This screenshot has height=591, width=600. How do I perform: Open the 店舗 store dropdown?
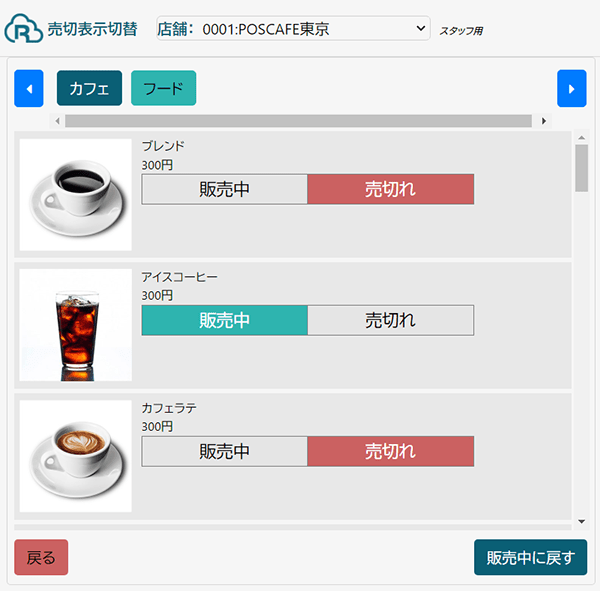pyautogui.click(x=293, y=30)
